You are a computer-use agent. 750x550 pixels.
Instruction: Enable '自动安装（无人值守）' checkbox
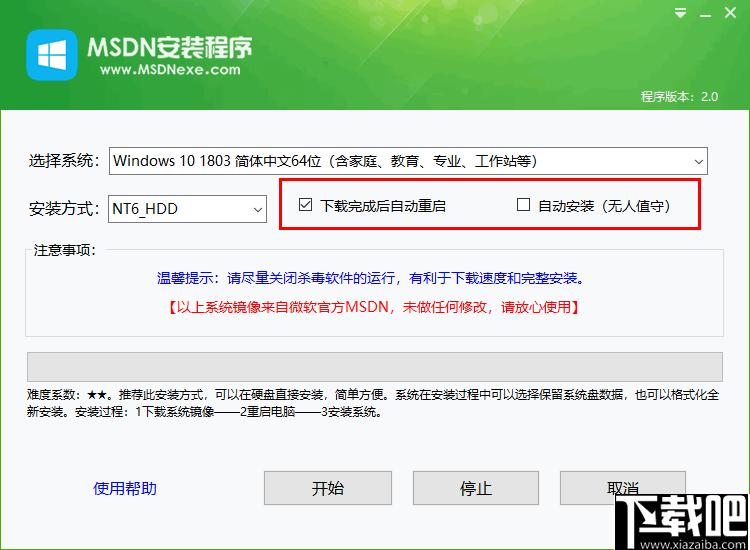coord(523,205)
